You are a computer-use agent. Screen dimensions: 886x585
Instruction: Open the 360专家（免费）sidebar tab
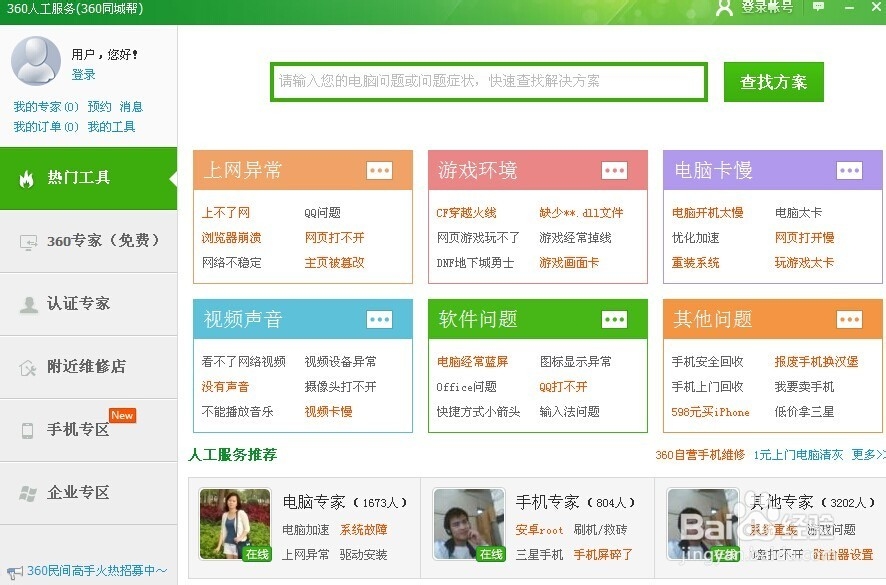tap(89, 241)
